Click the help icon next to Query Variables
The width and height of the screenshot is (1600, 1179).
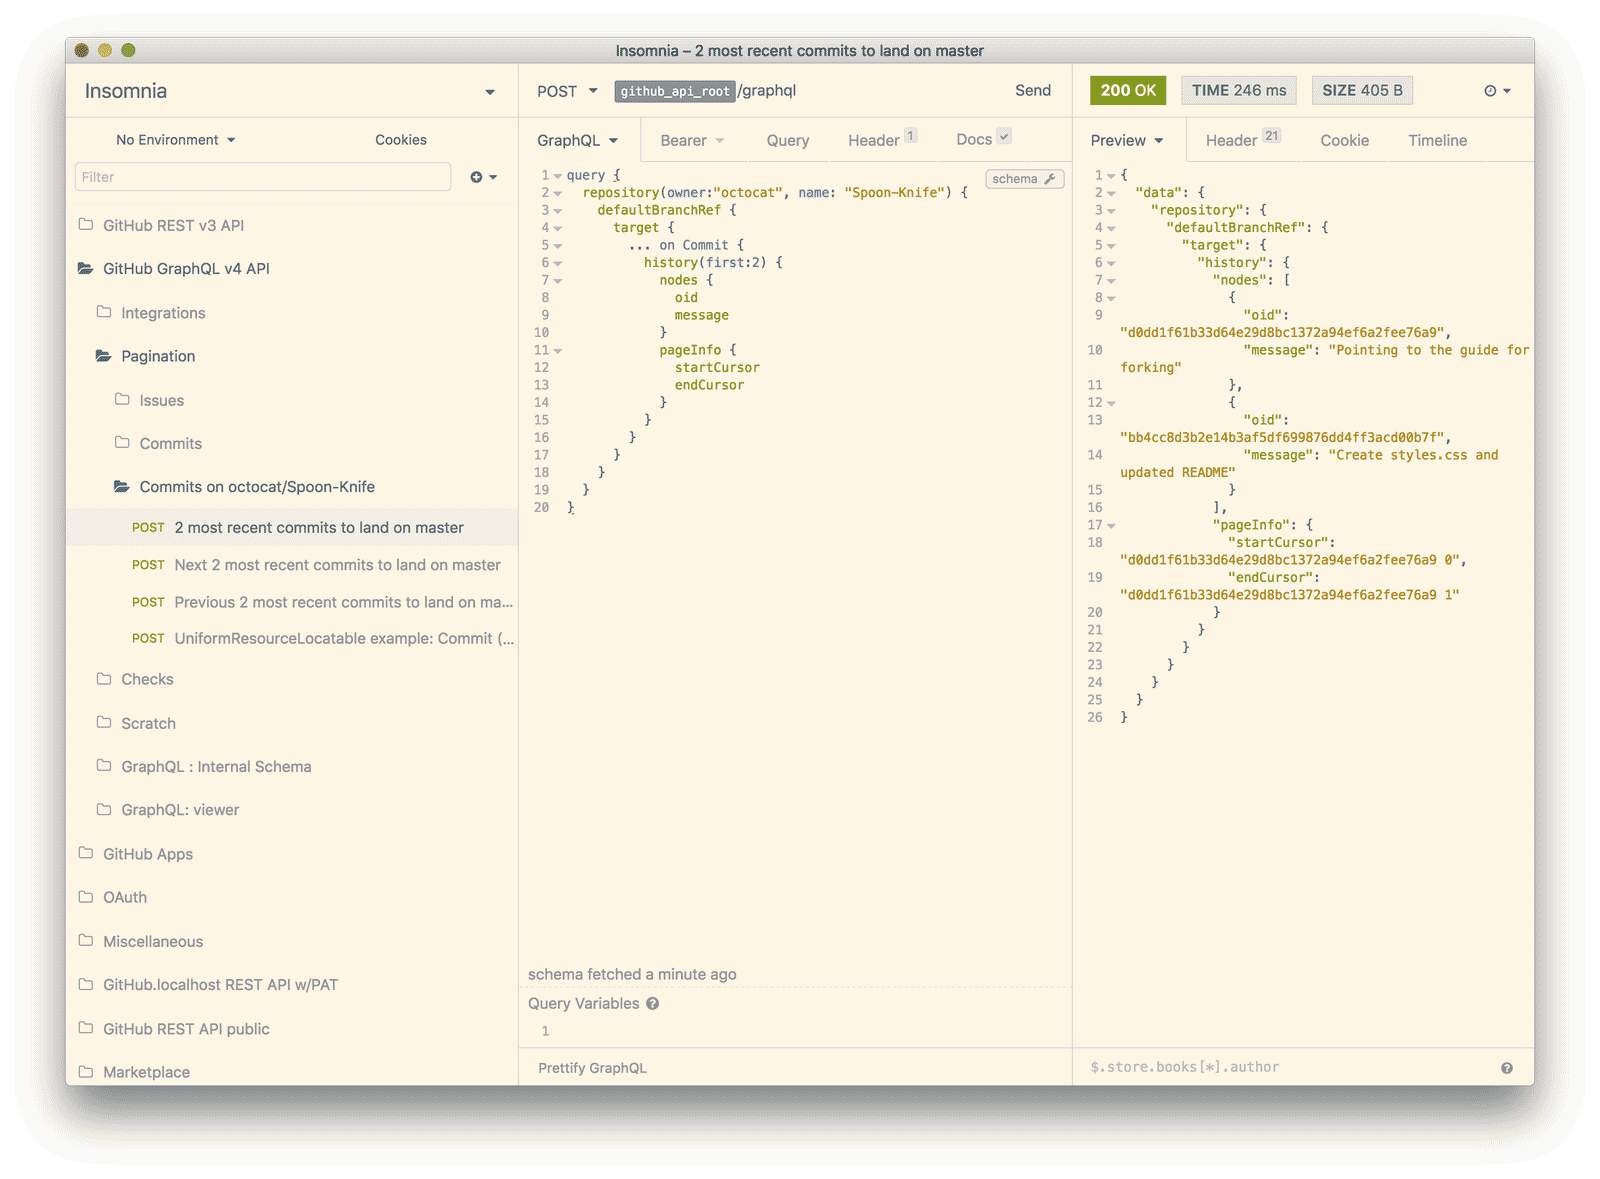pyautogui.click(x=653, y=1004)
